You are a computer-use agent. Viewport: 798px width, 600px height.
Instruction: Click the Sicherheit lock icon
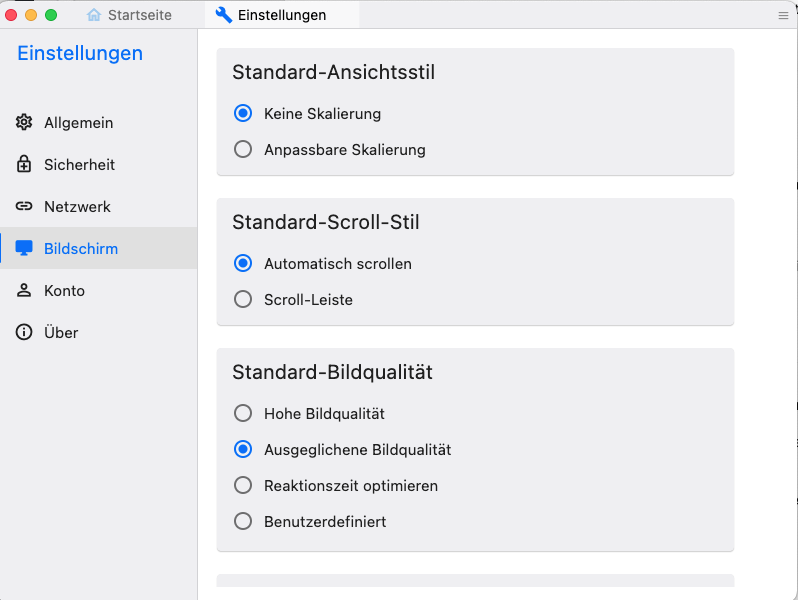tap(24, 165)
